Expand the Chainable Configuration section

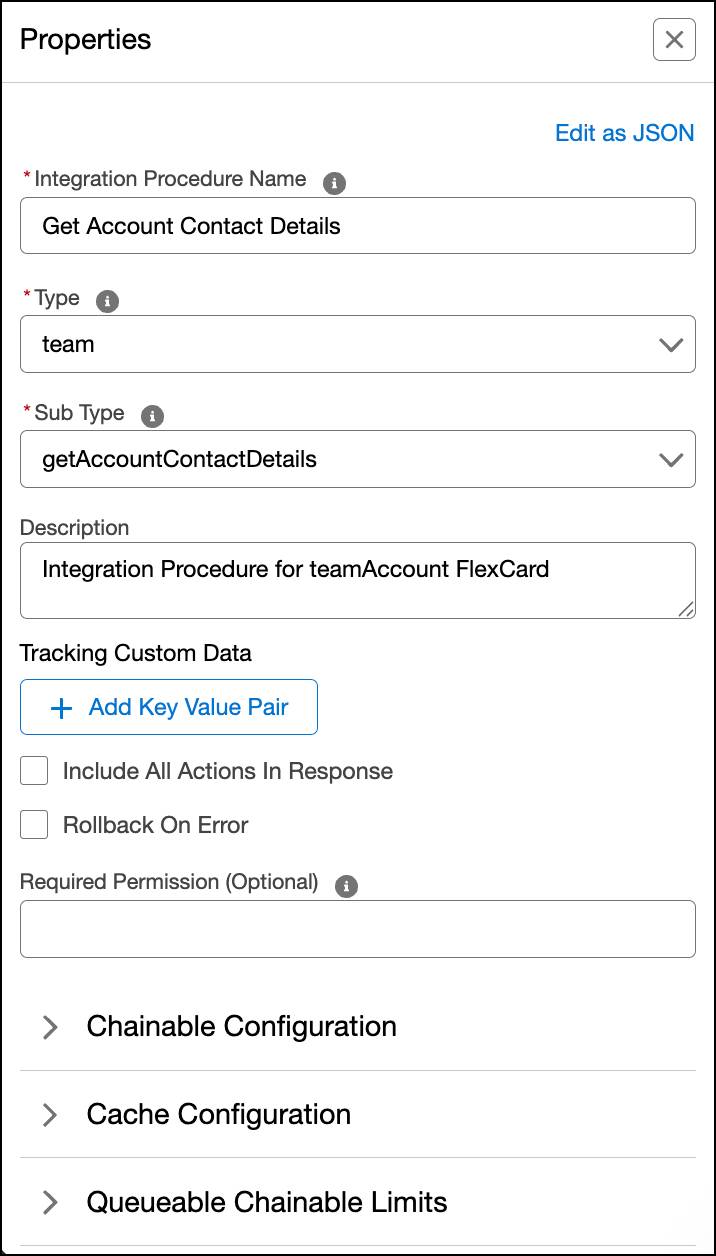[242, 1027]
